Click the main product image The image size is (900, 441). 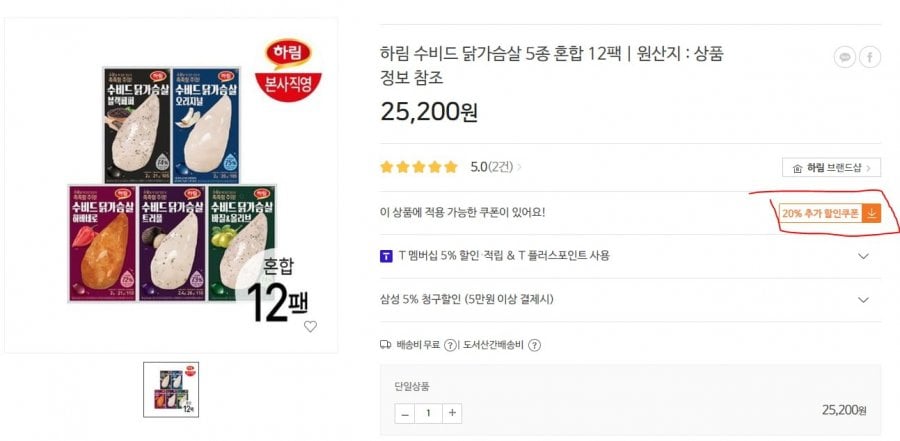[171, 185]
